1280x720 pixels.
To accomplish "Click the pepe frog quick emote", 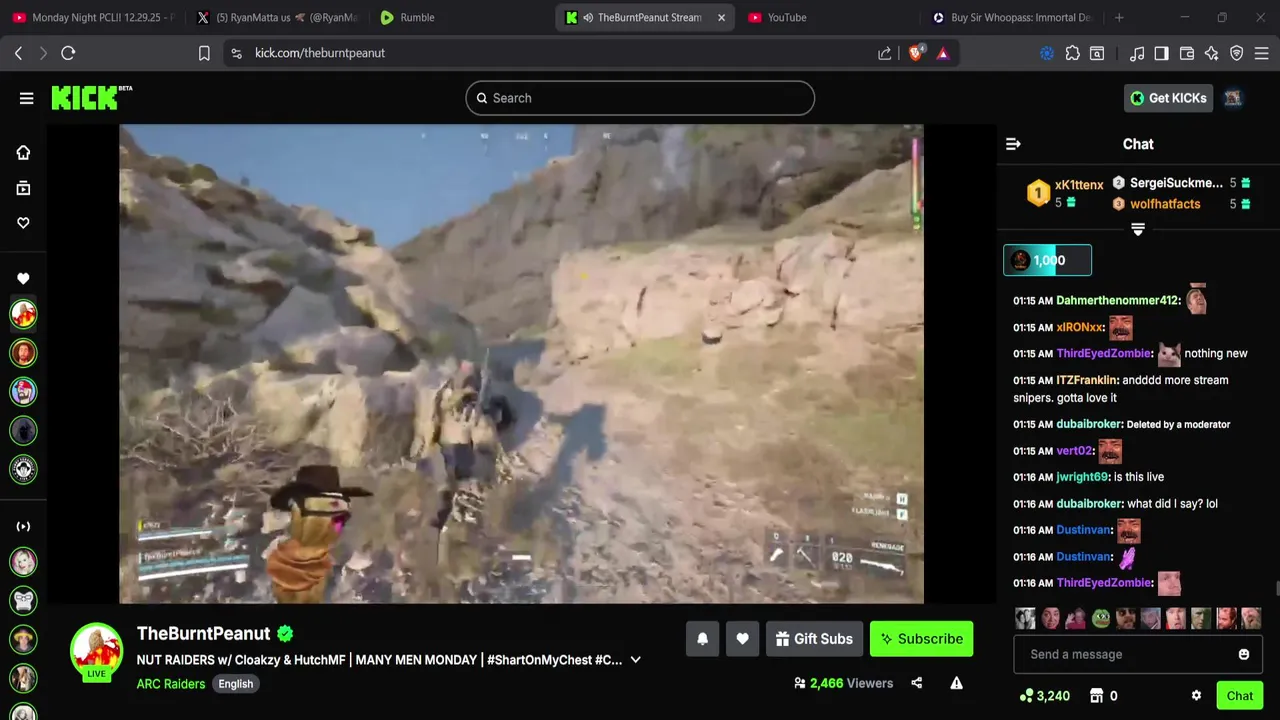I will point(1101,618).
